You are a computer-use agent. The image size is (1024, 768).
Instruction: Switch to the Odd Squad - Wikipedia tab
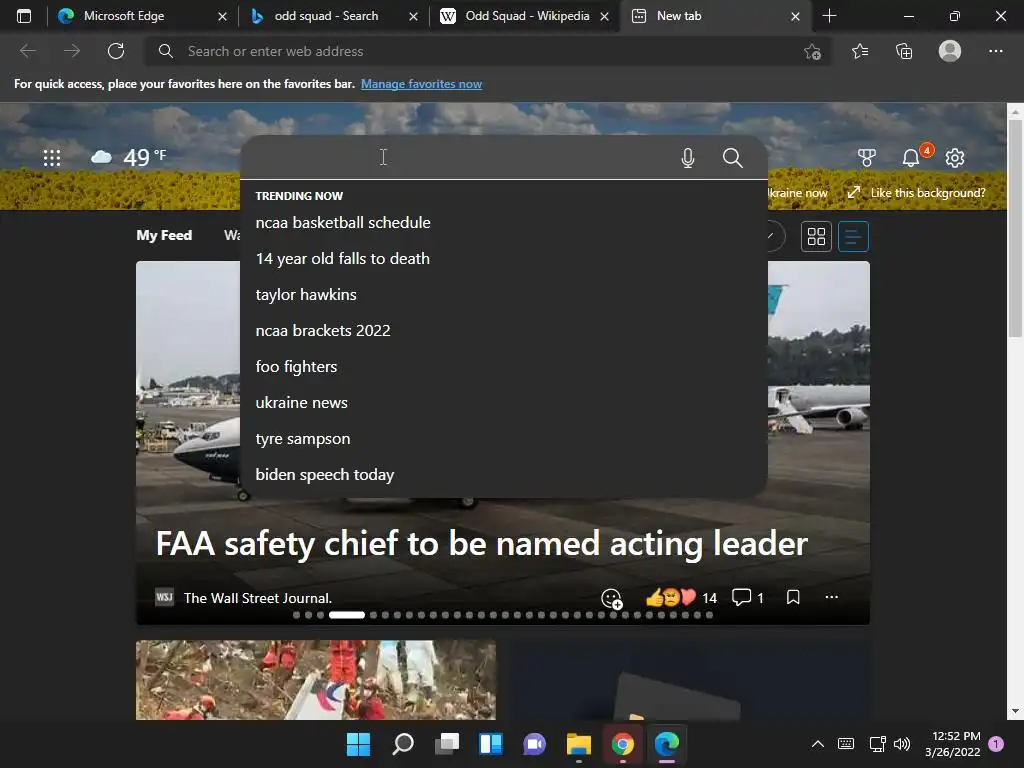click(525, 16)
